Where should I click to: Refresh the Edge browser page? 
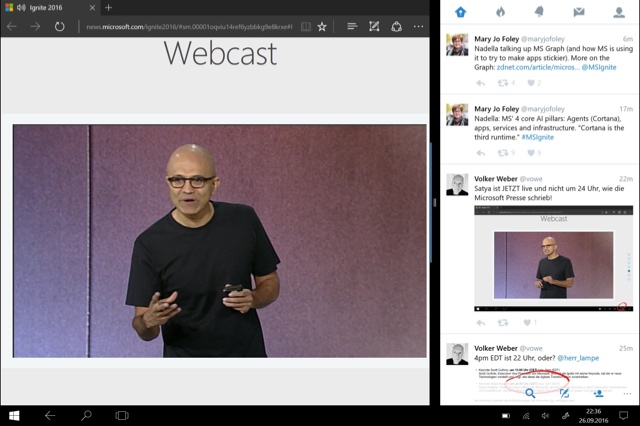60,27
